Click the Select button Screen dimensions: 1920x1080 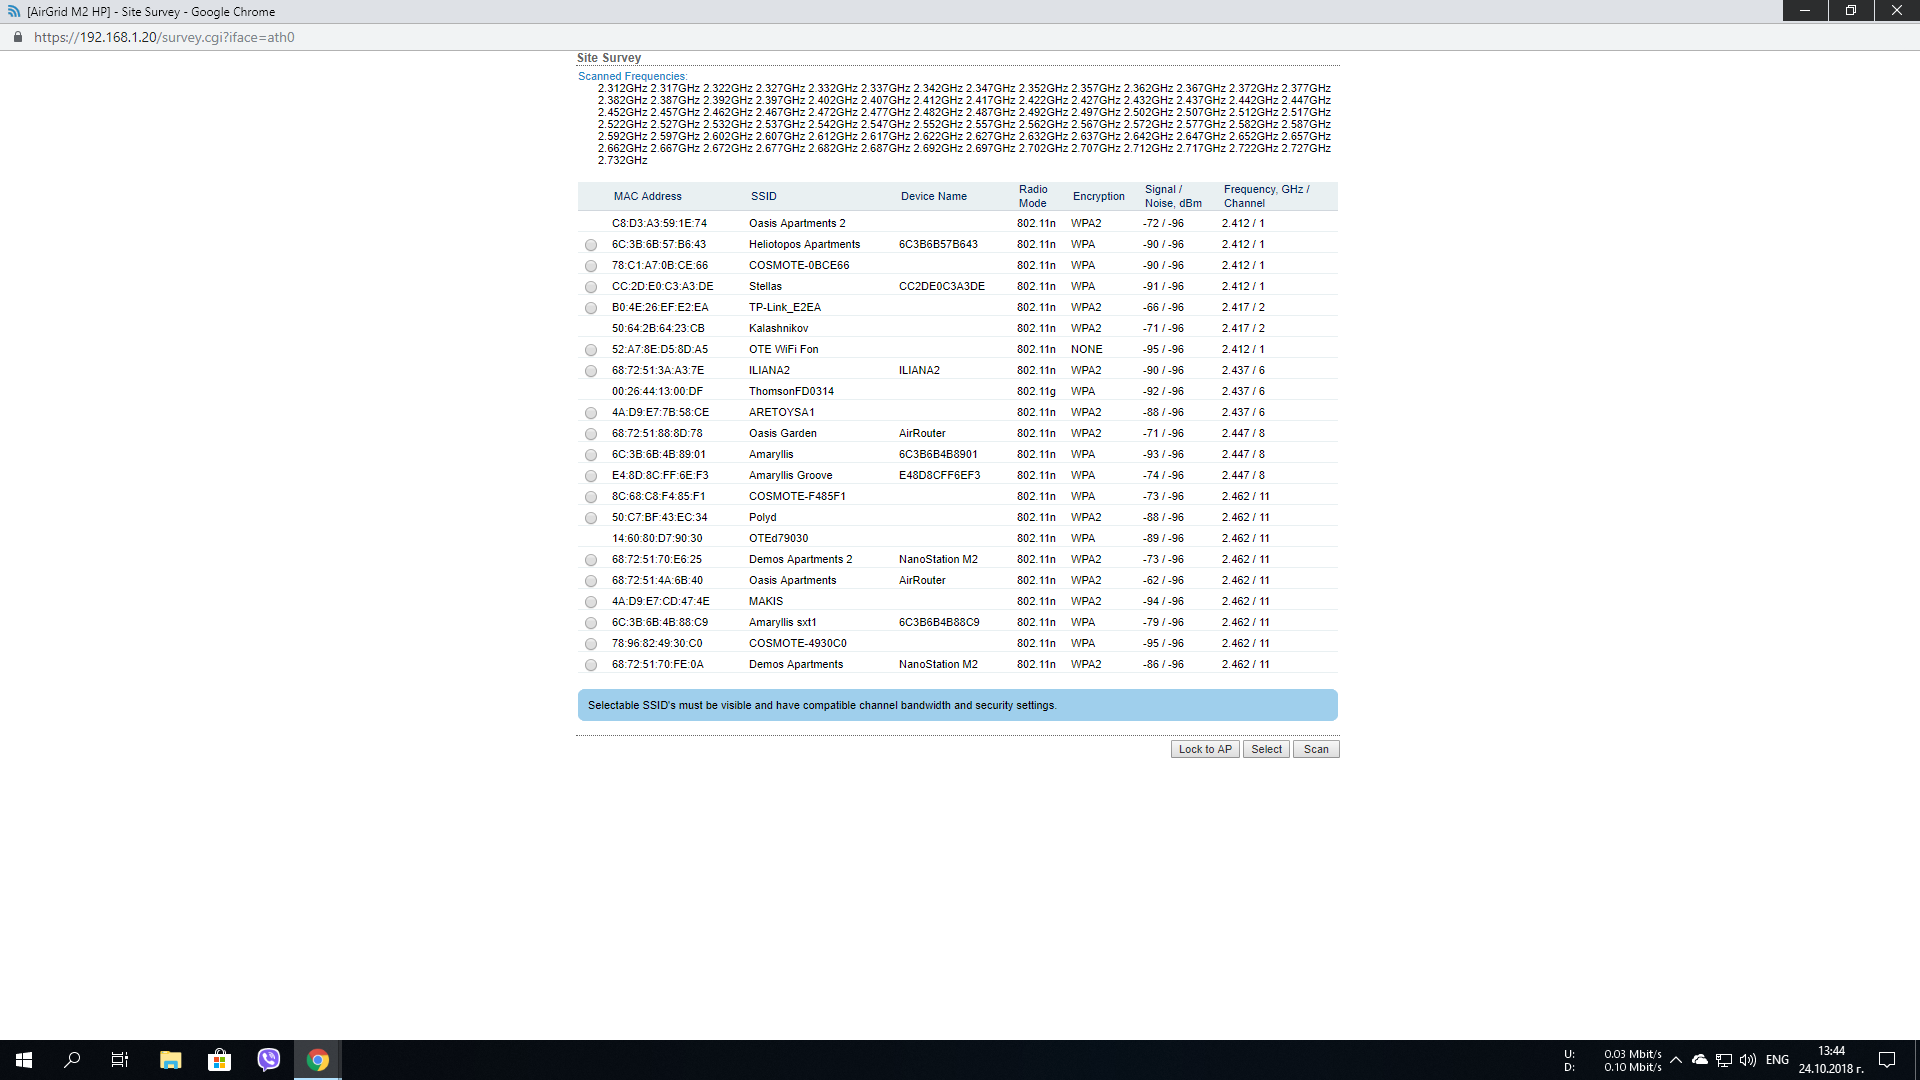(1266, 749)
